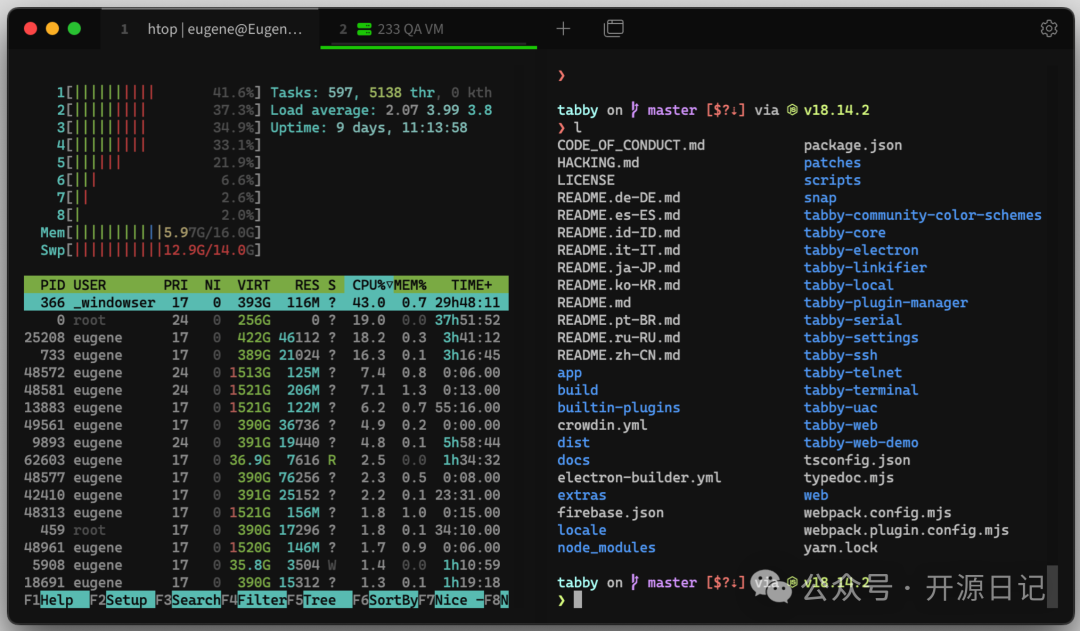Click the LICENSE file name
This screenshot has width=1080, height=631.
coord(585,180)
